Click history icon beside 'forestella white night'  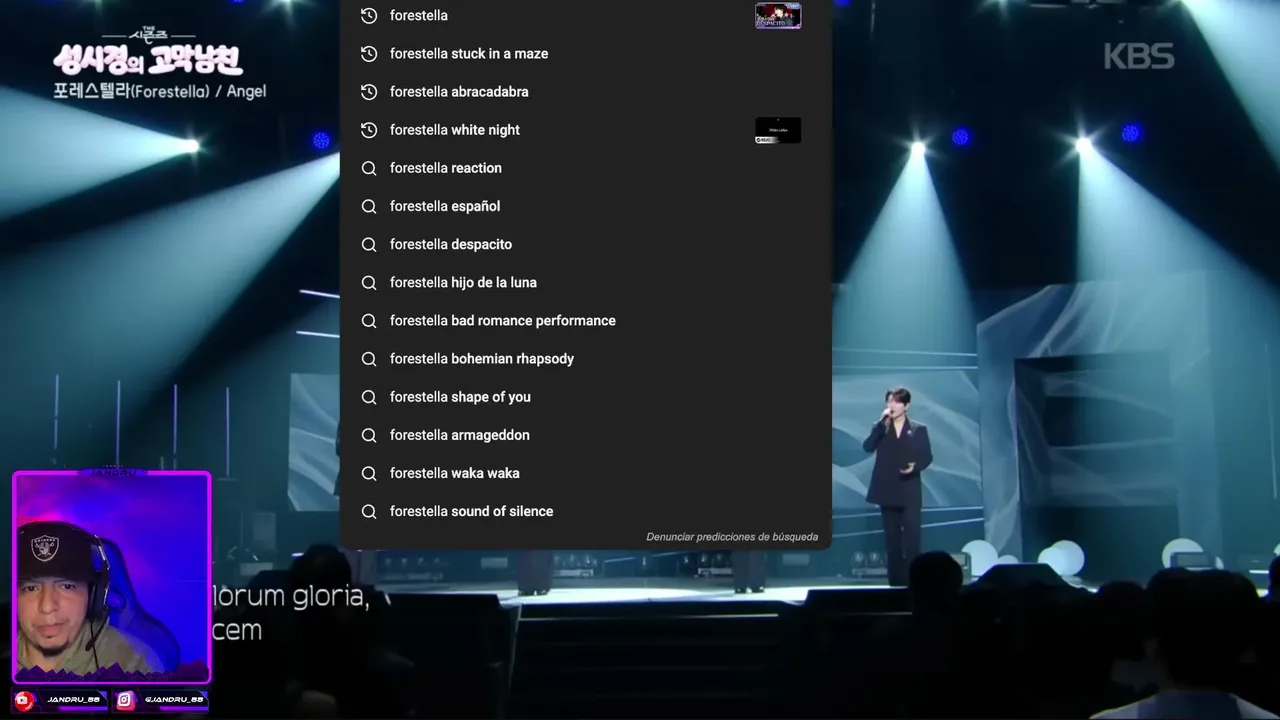(x=369, y=130)
